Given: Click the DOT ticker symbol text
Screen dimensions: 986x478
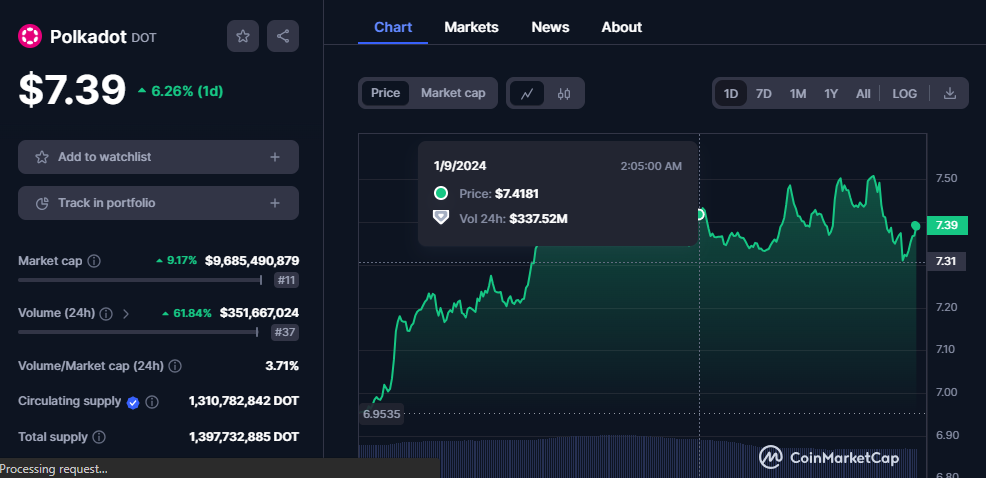Looking at the screenshot, I should coord(144,38).
